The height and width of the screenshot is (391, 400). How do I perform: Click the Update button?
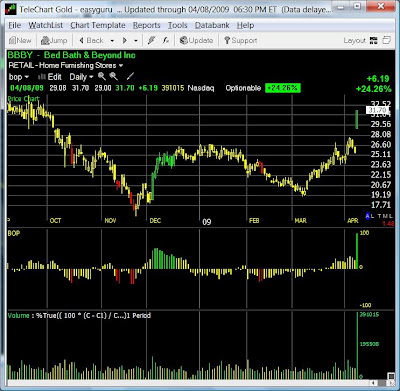point(196,41)
